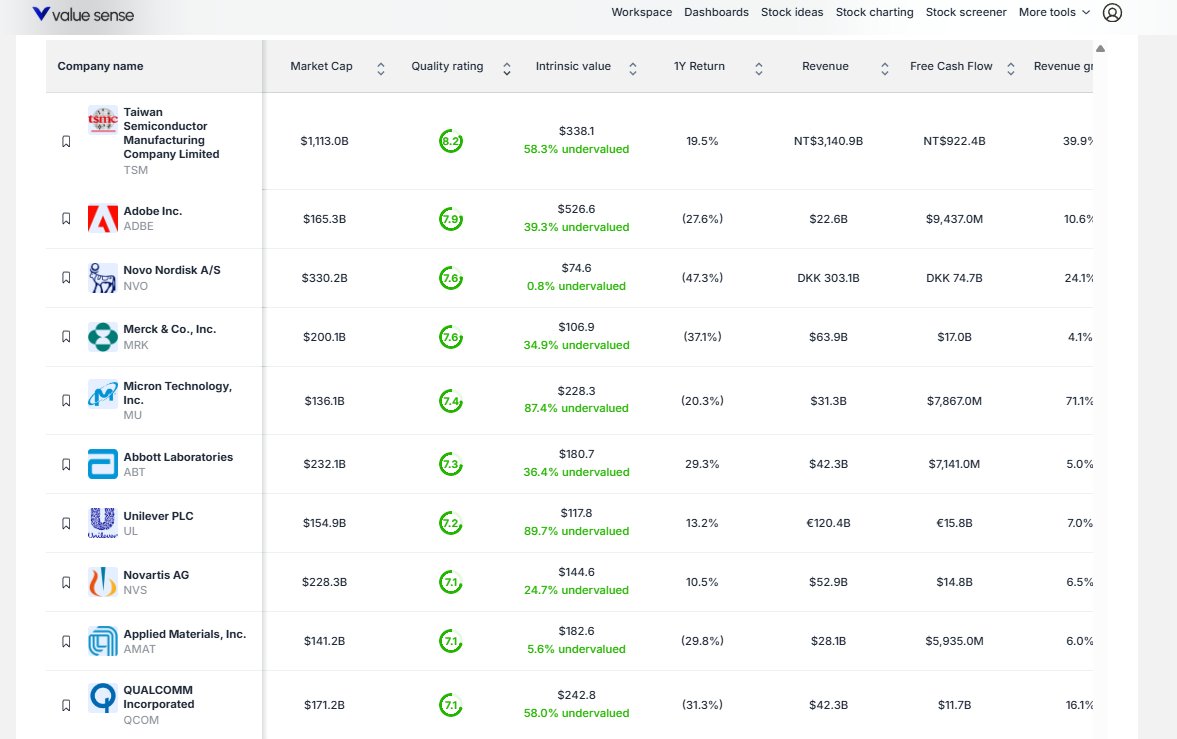Open the Workspace menu item

642,12
